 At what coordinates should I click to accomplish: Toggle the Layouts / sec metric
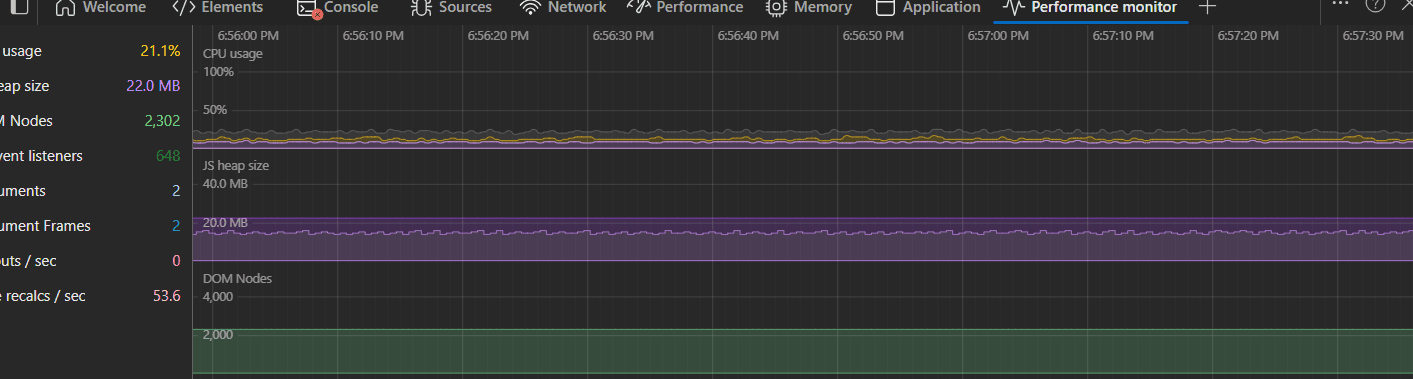[x=91, y=261]
